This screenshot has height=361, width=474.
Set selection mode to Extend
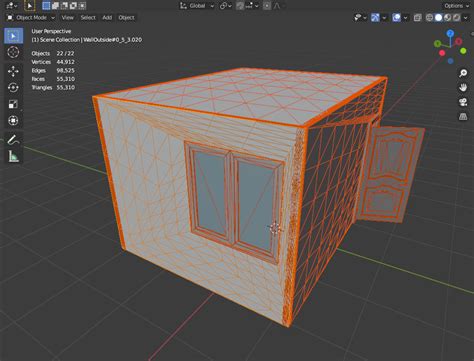(x=55, y=6)
